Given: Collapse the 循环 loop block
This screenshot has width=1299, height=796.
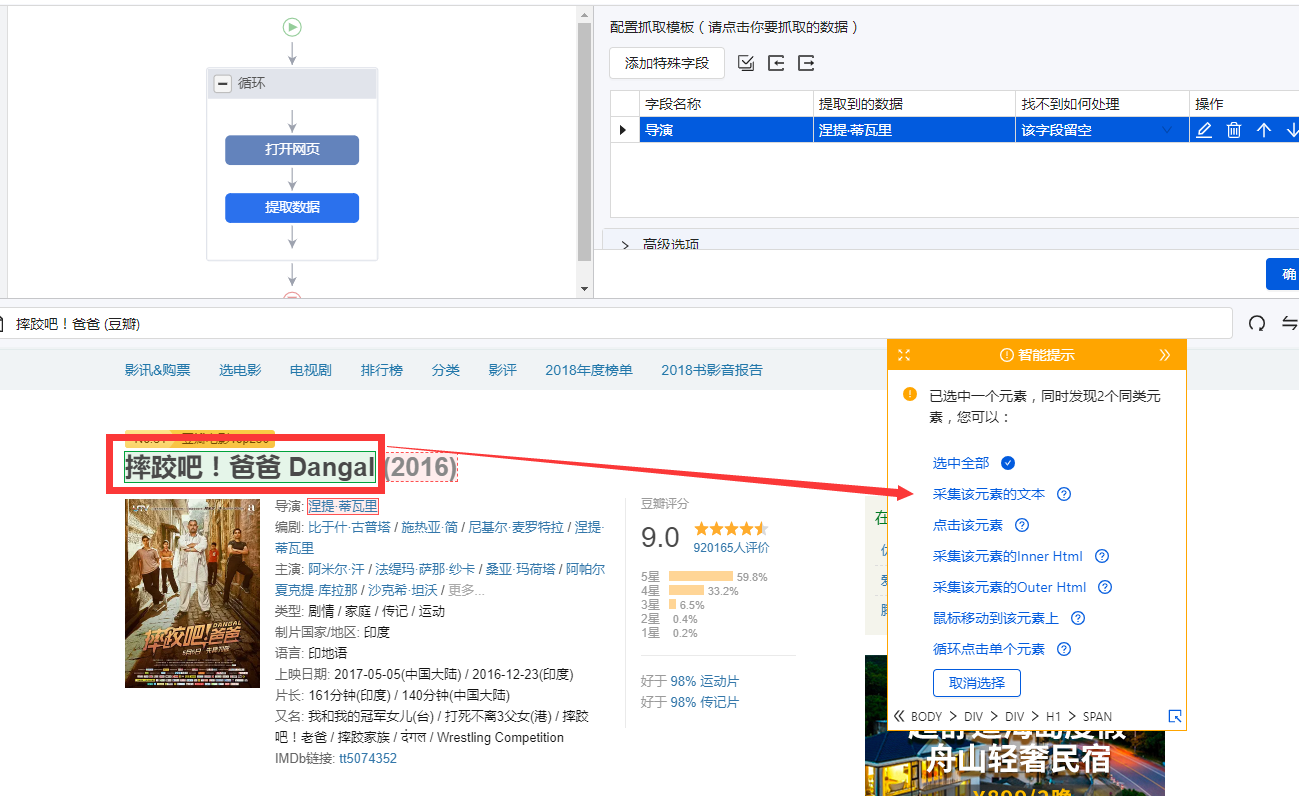Looking at the screenshot, I should (x=223, y=84).
